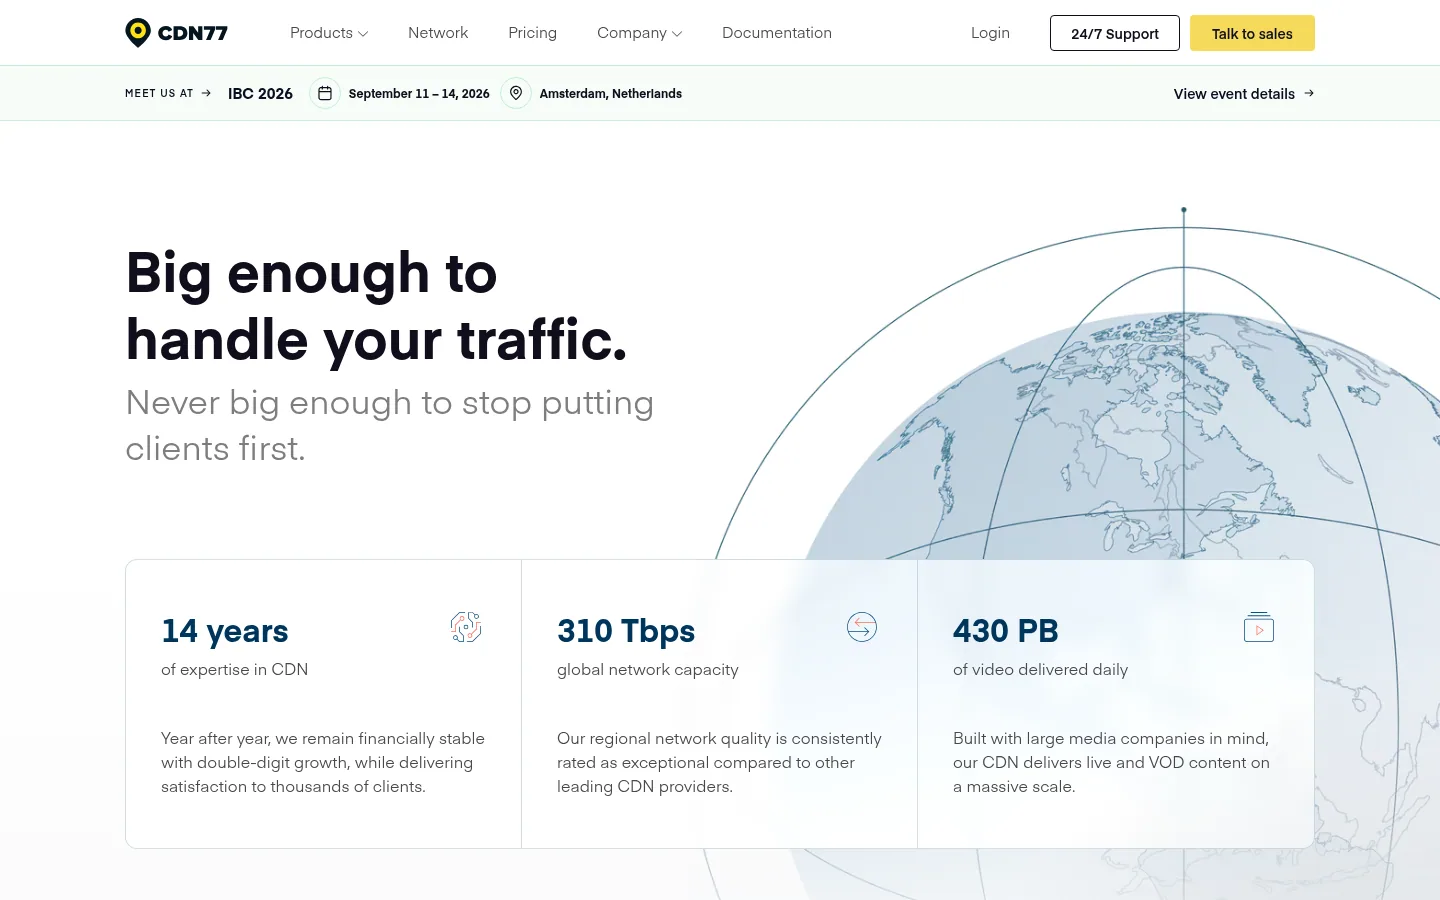Click the 24/7 Support button
Image resolution: width=1440 pixels, height=900 pixels.
[x=1115, y=33]
